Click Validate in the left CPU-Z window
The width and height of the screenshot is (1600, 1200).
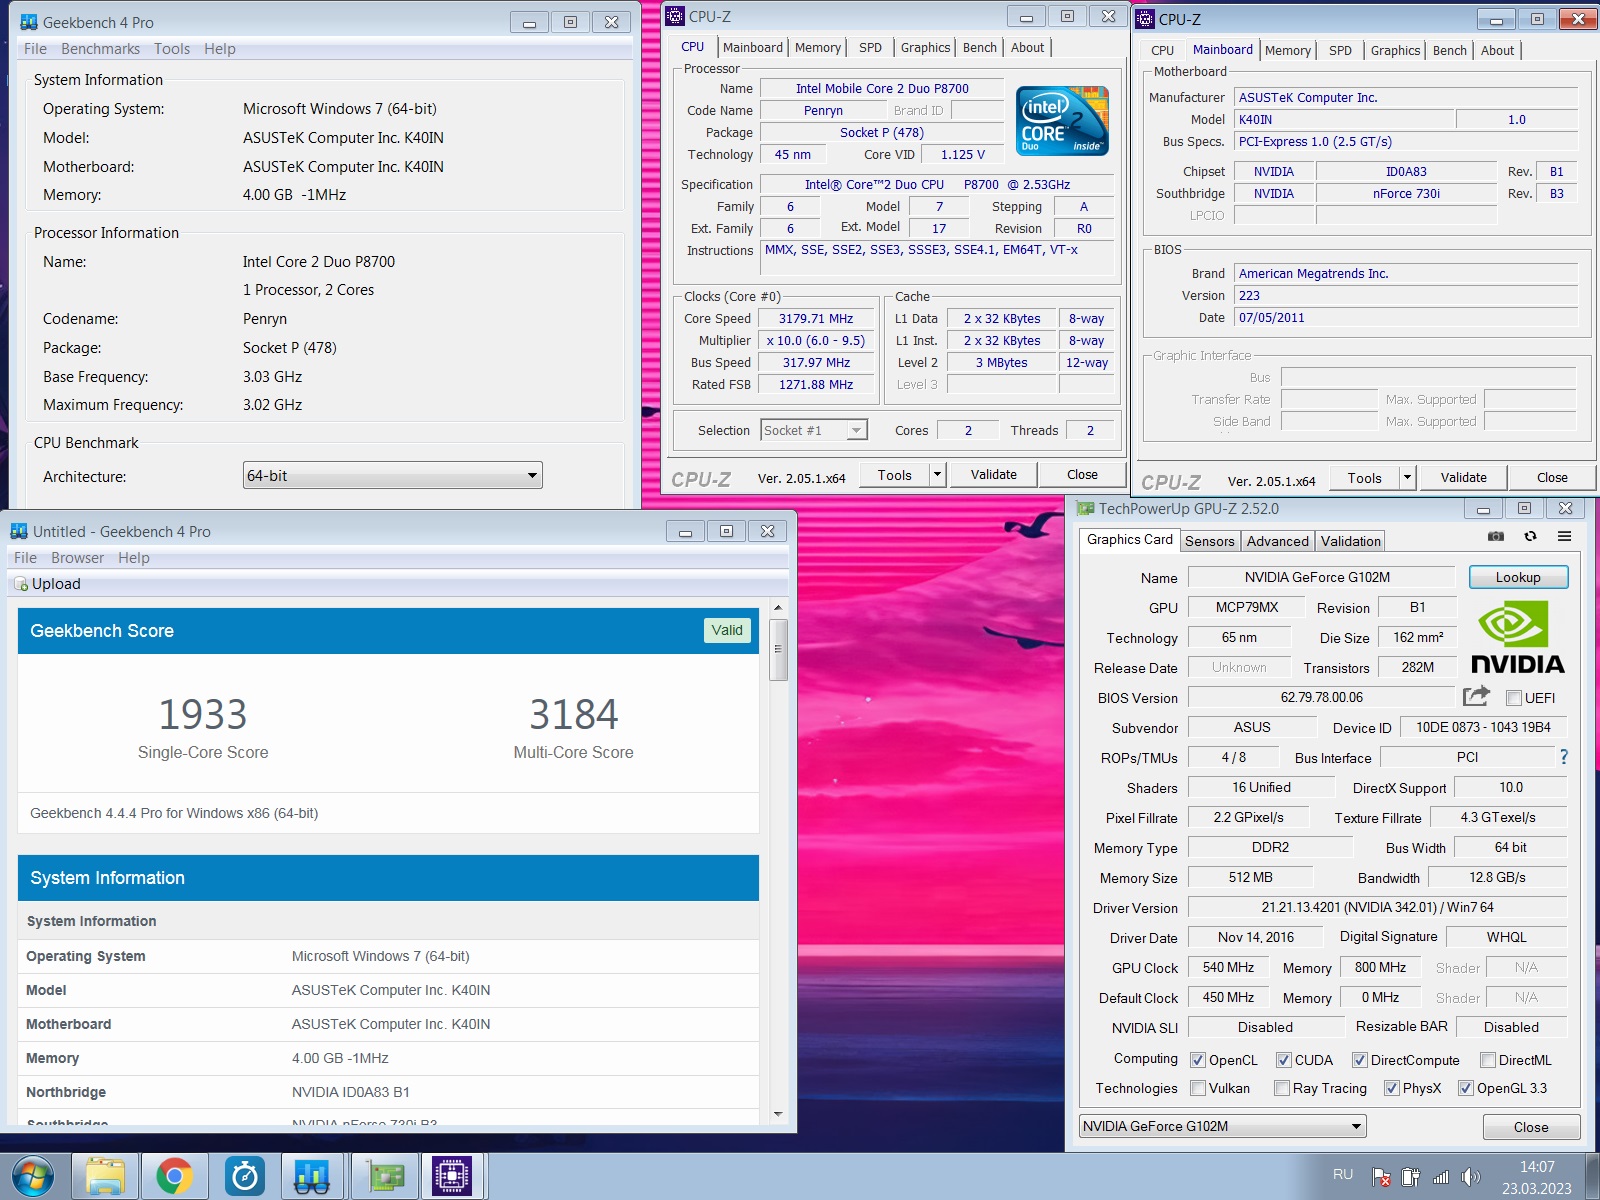(x=993, y=475)
